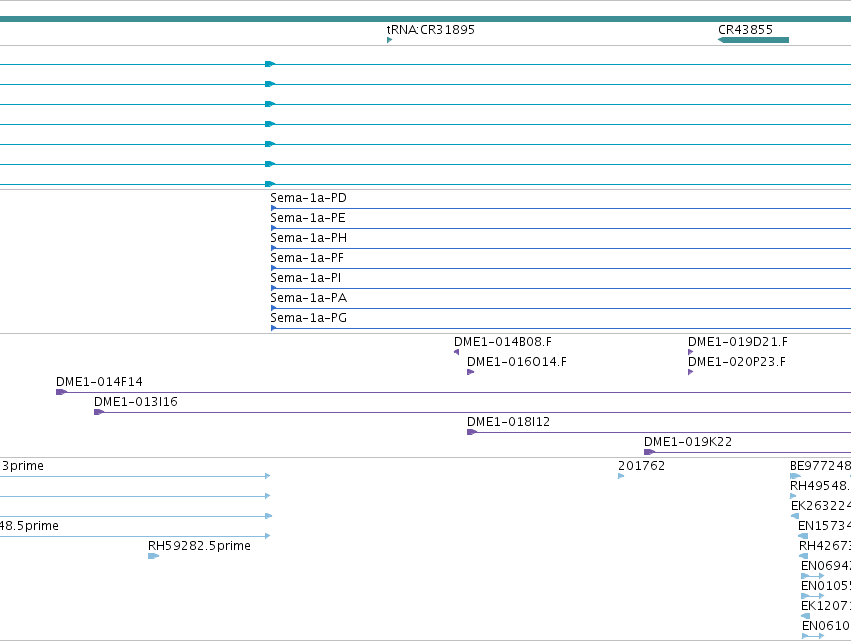
Task: Click the EN0105 EST label
Action: pyautogui.click(x=826, y=586)
